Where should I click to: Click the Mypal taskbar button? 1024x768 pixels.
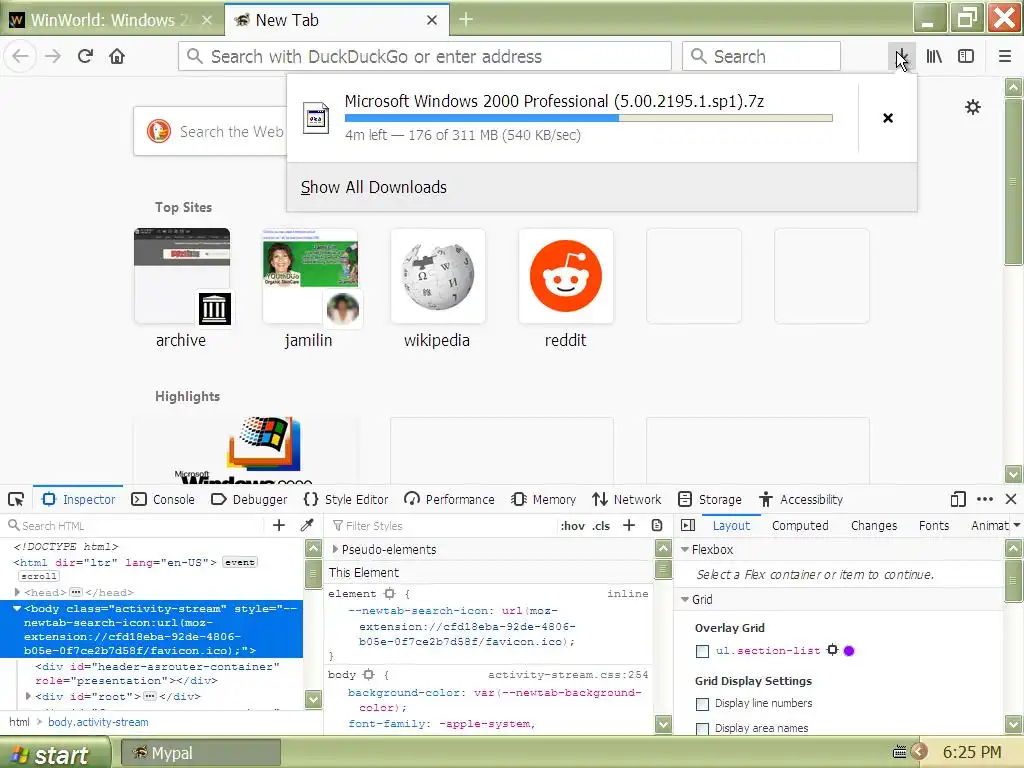point(201,753)
